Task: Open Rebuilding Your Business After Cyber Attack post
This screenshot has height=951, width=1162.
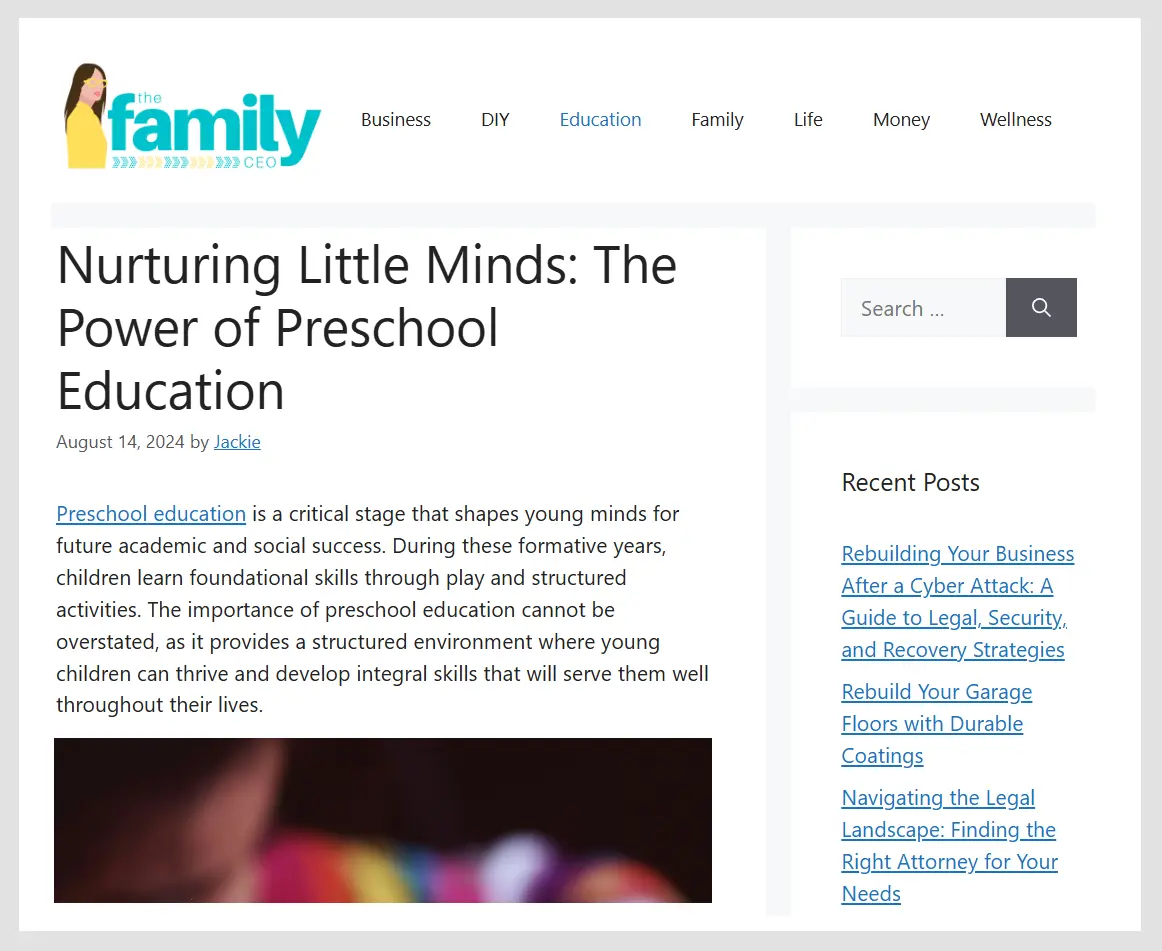Action: click(x=957, y=601)
